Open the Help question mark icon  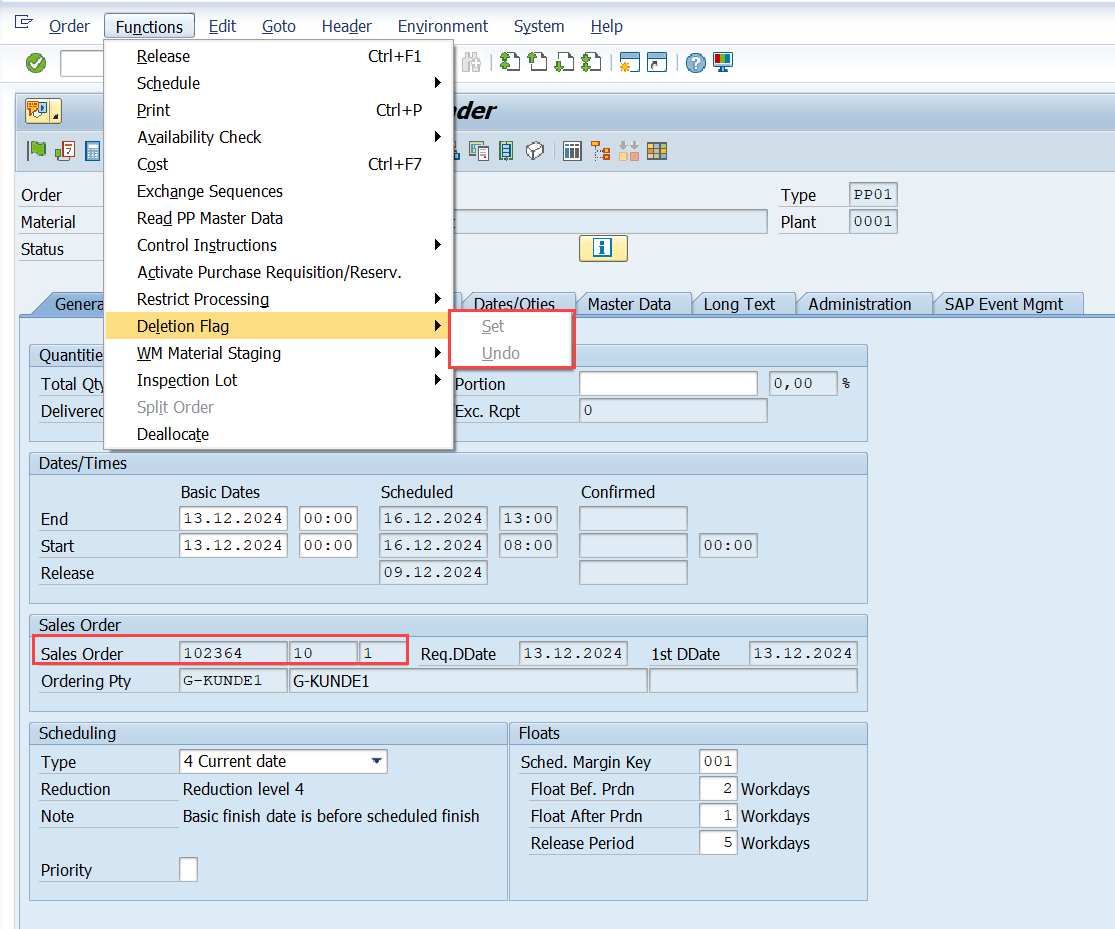point(695,63)
